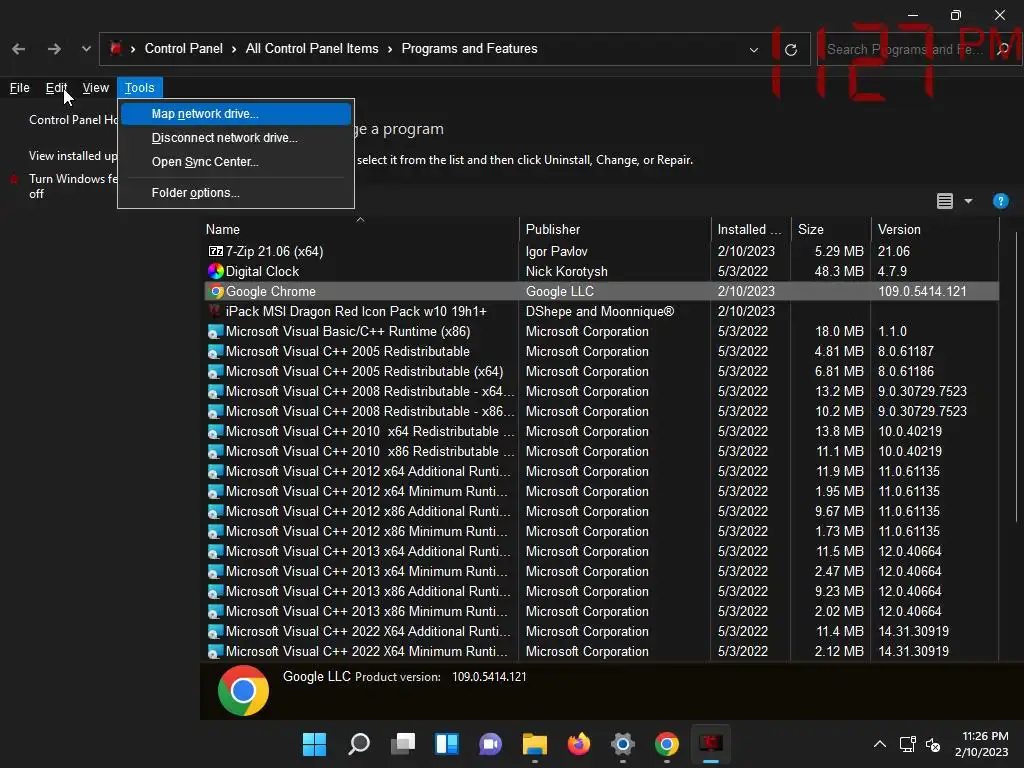Sort by Name column header
The image size is (1024, 768).
360,229
